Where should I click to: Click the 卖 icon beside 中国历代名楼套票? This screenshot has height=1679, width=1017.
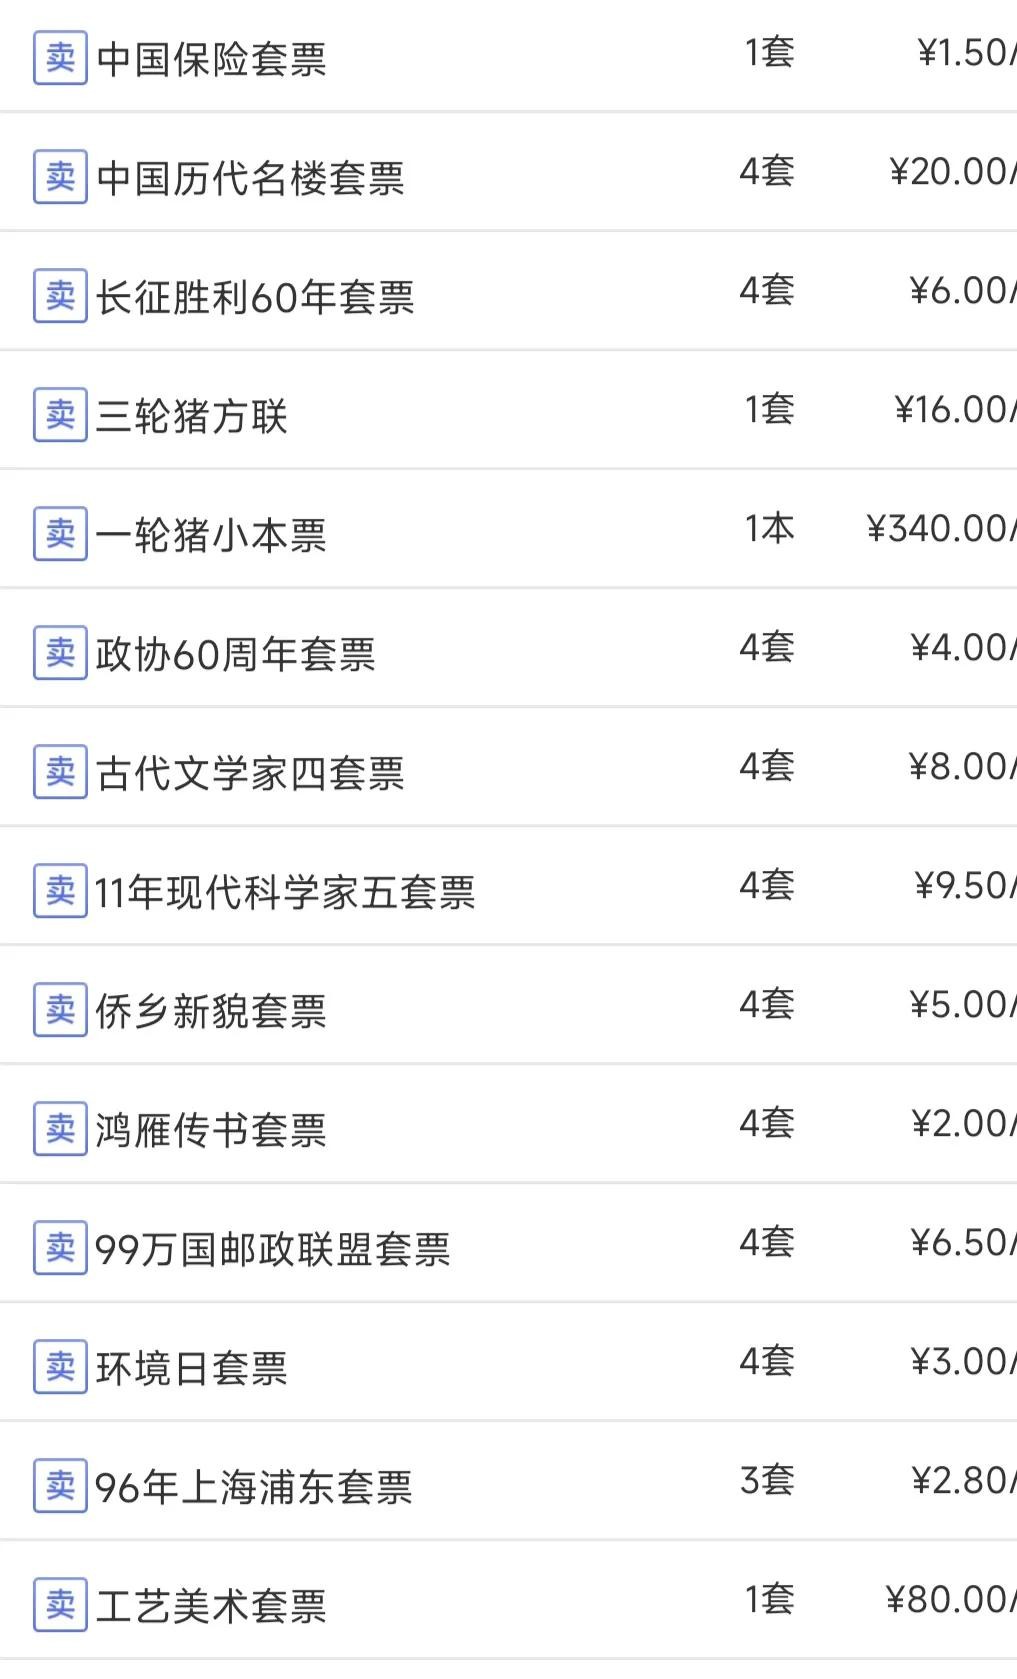pyautogui.click(x=60, y=177)
